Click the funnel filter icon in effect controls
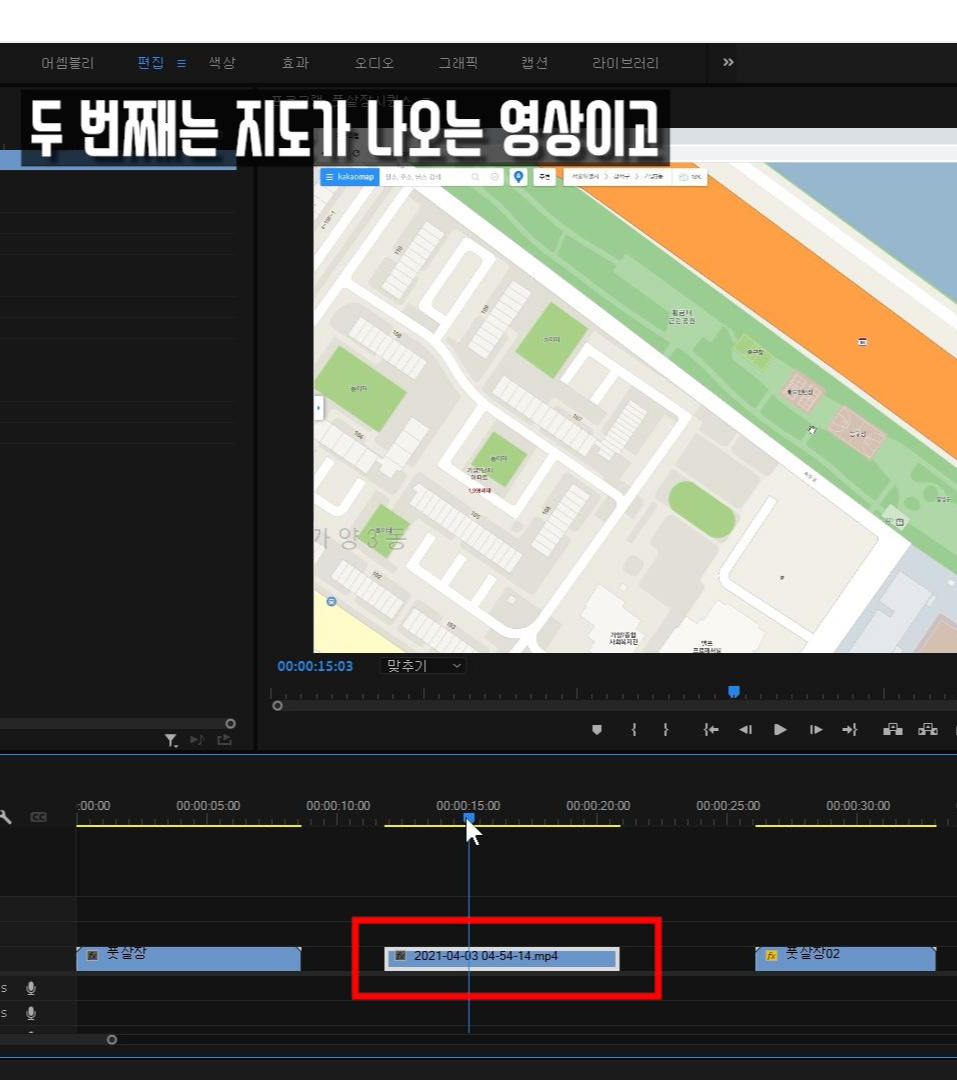957x1080 pixels. click(171, 740)
